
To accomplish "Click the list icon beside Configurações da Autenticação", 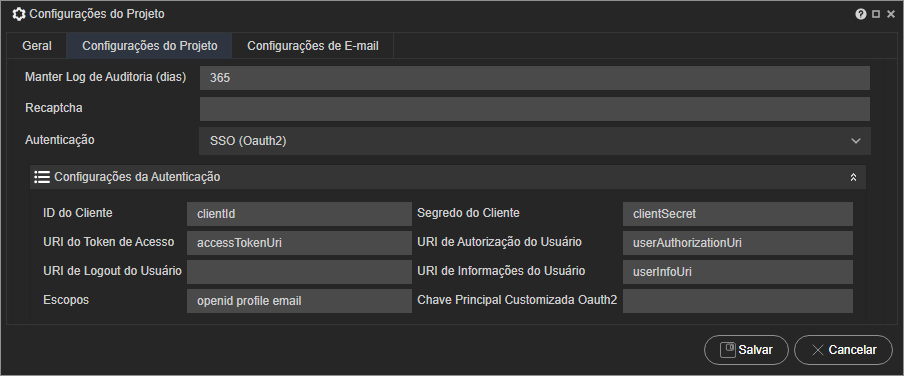I will pos(42,177).
